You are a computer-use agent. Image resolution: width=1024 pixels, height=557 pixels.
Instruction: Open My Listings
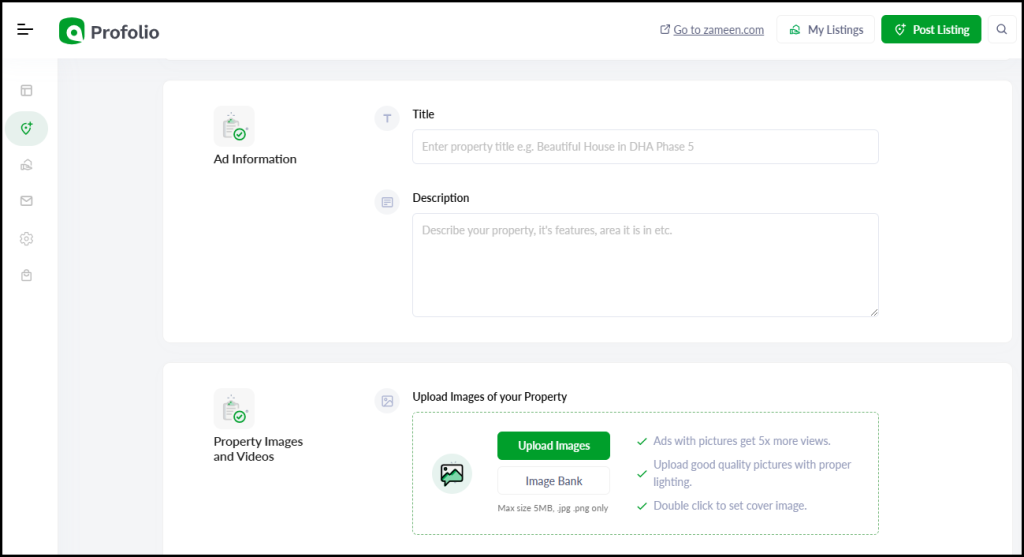pyautogui.click(x=825, y=29)
